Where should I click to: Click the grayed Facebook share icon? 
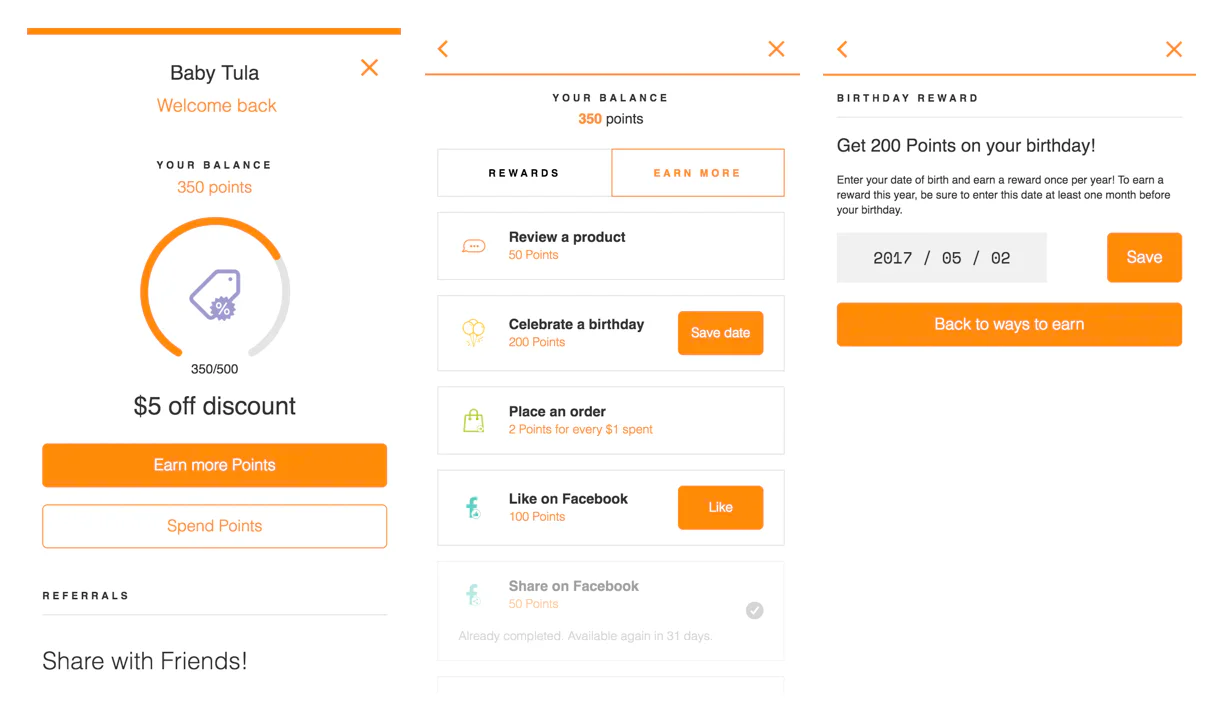pyautogui.click(x=474, y=593)
